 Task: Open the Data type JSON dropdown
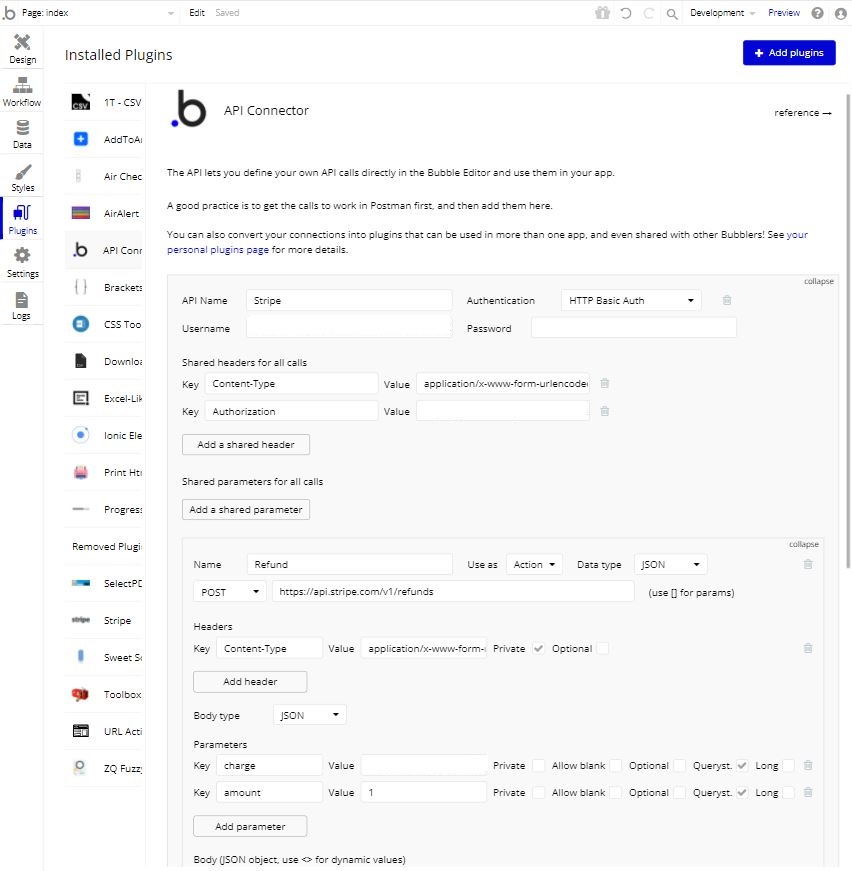point(670,564)
